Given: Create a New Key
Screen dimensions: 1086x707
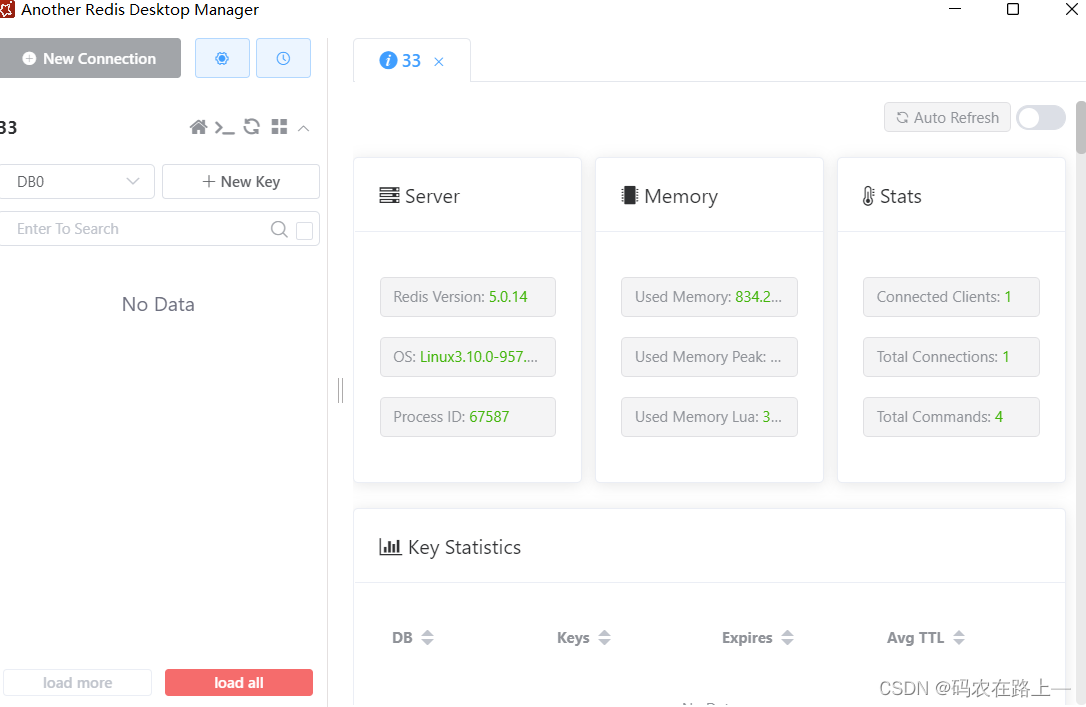Looking at the screenshot, I should [241, 181].
